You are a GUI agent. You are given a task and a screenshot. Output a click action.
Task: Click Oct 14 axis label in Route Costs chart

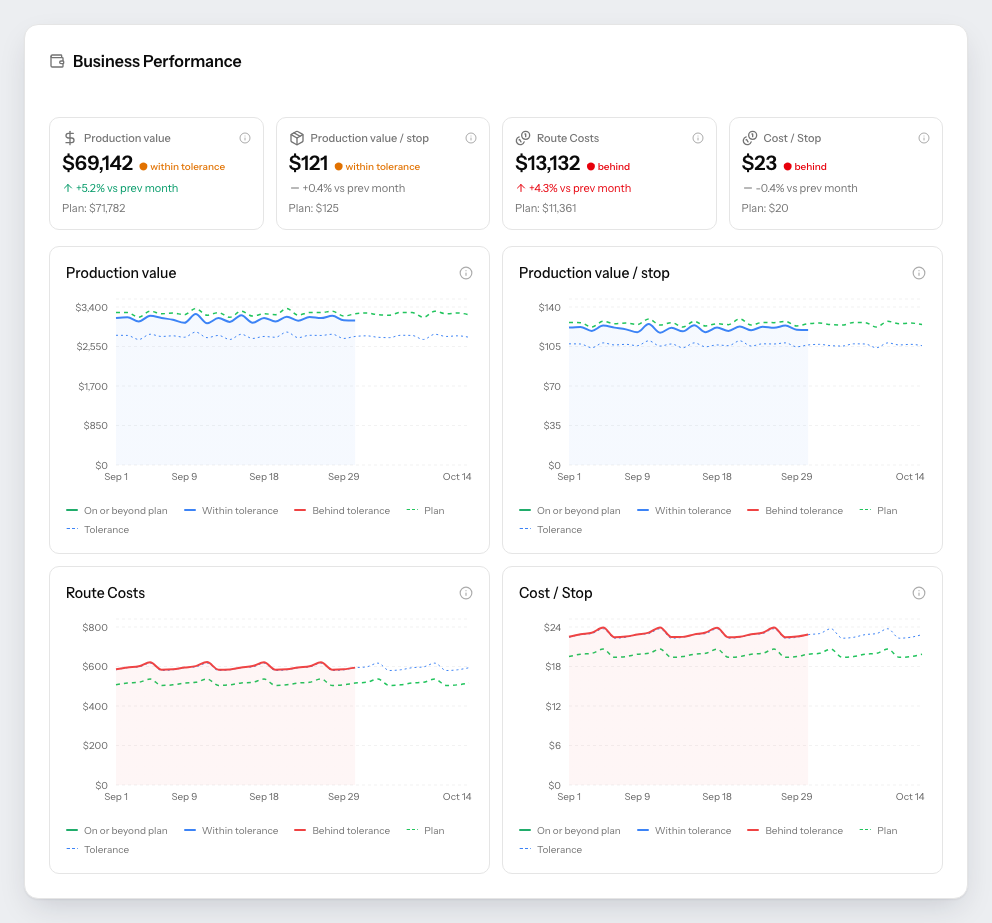coord(457,797)
